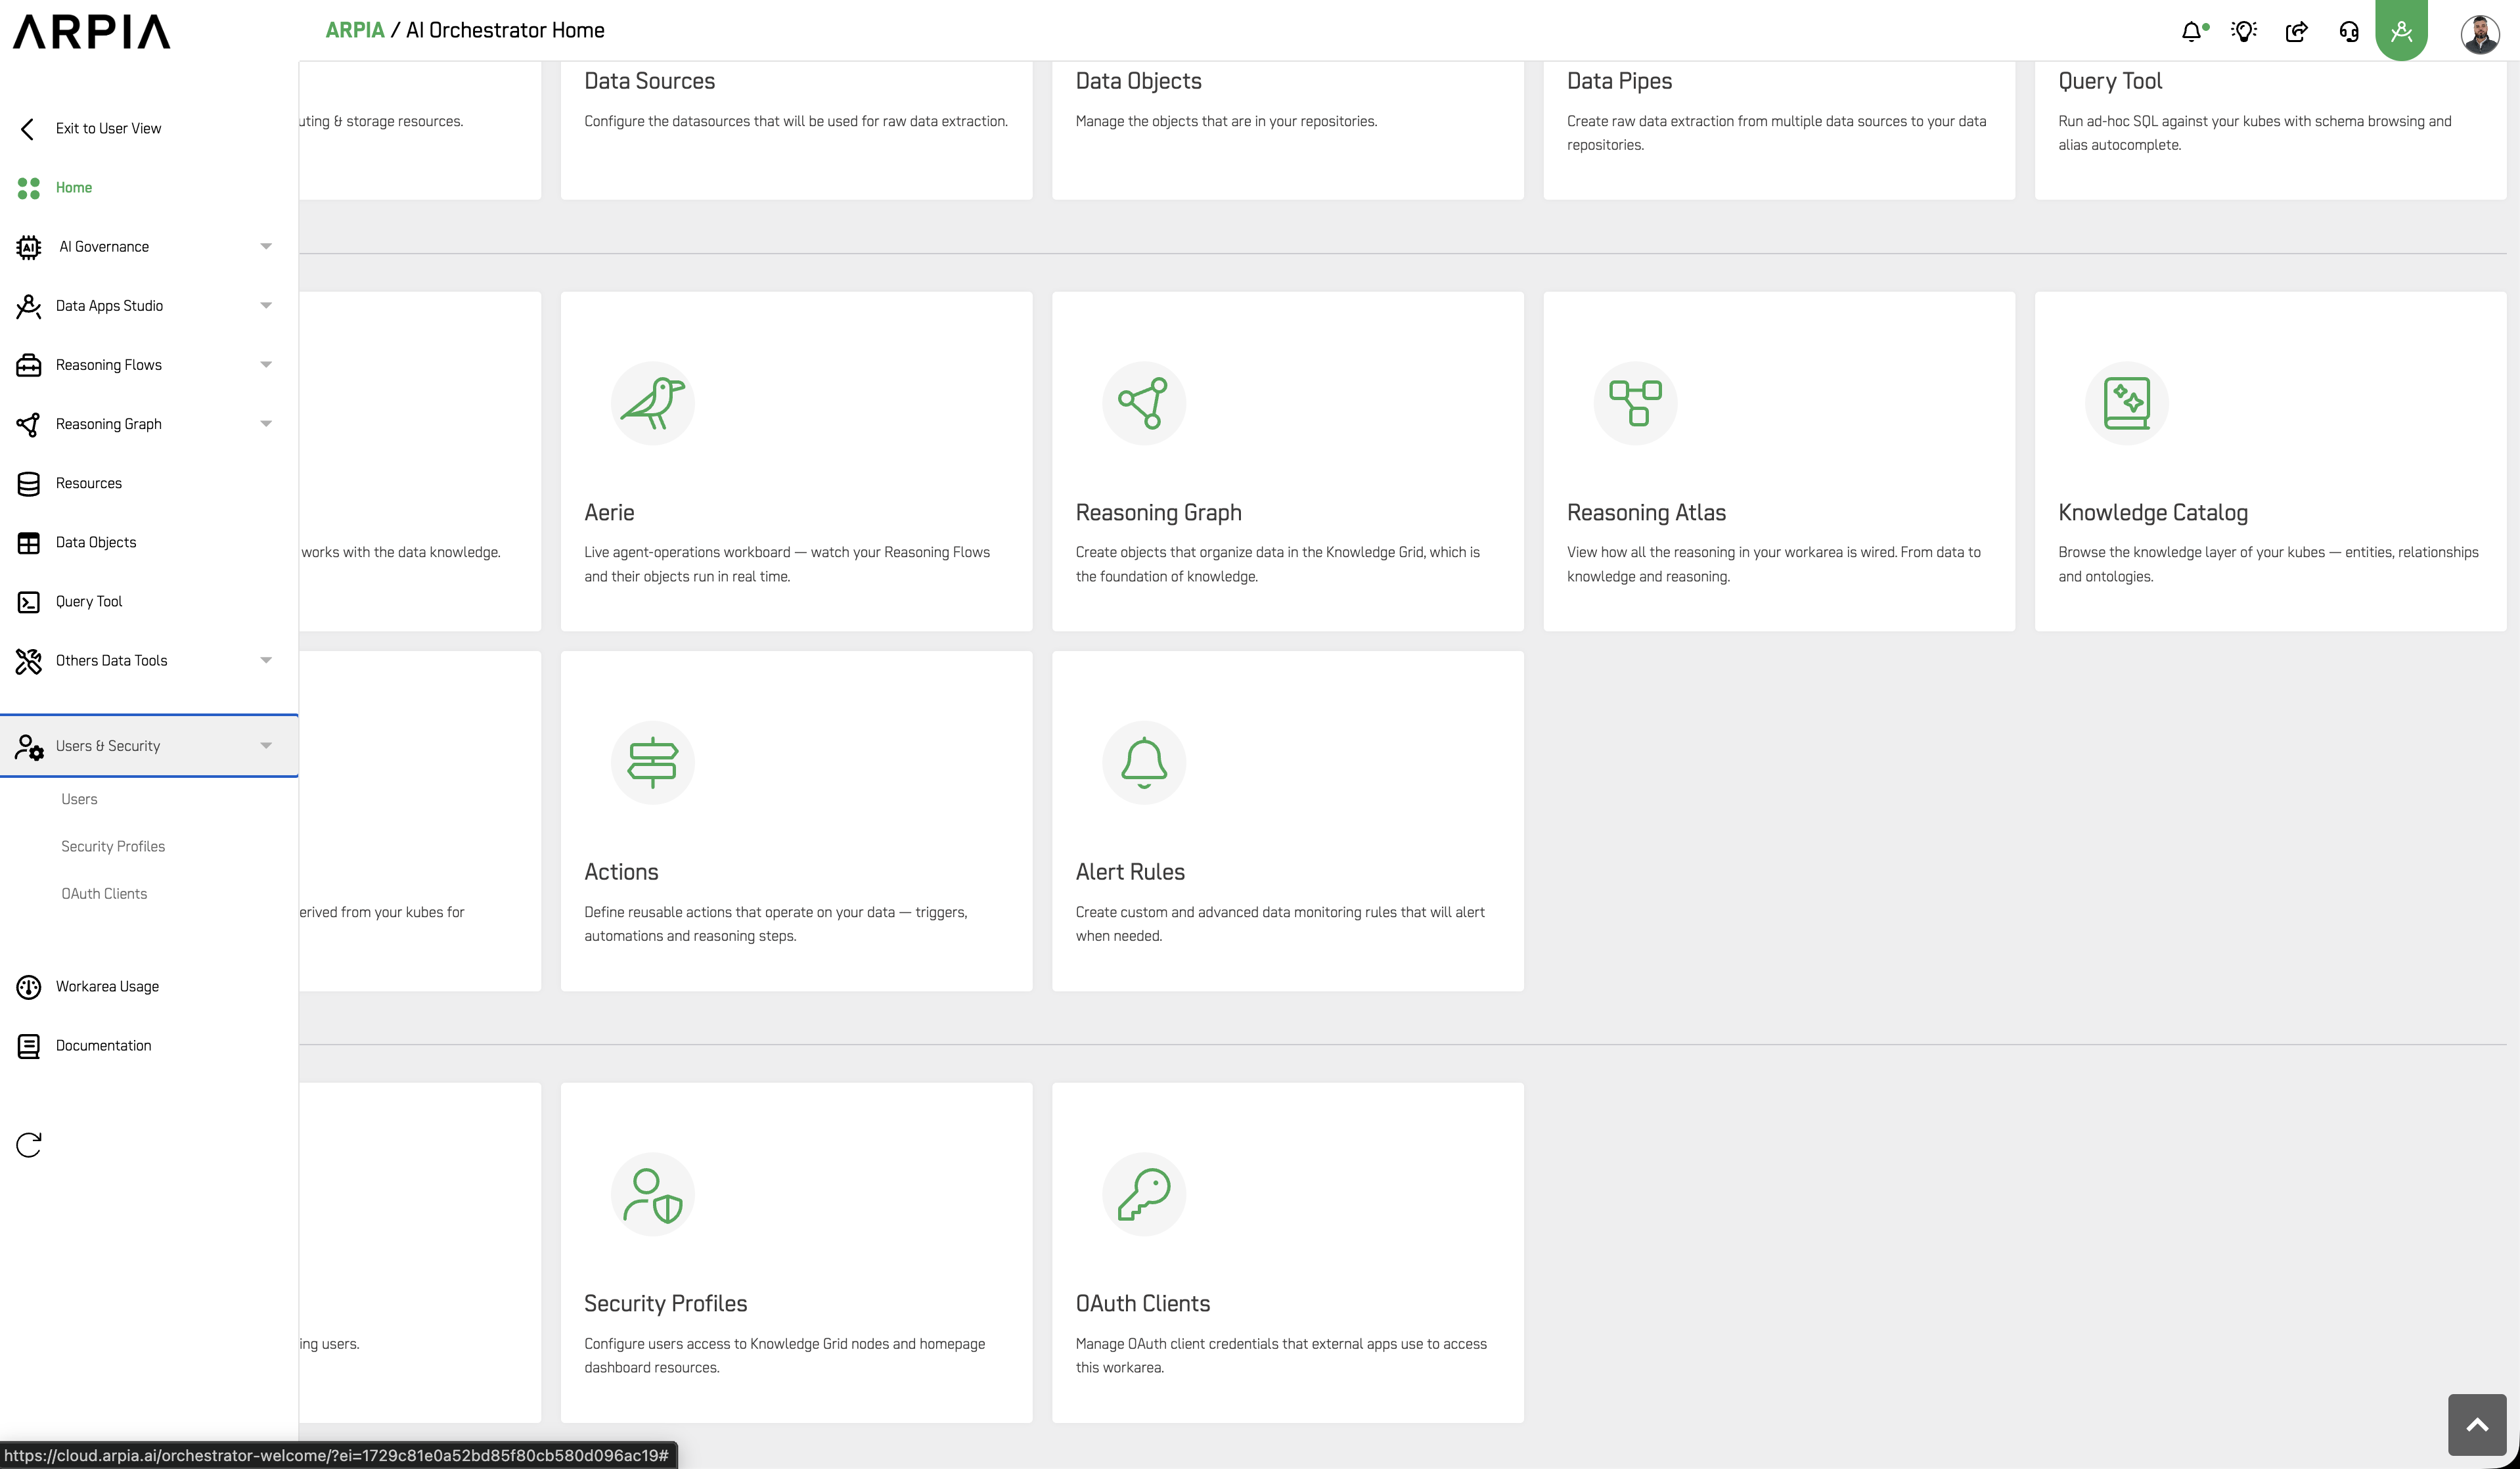Click the Reasoning Graph card share-node icon
2520x1469 pixels.
coord(1144,403)
